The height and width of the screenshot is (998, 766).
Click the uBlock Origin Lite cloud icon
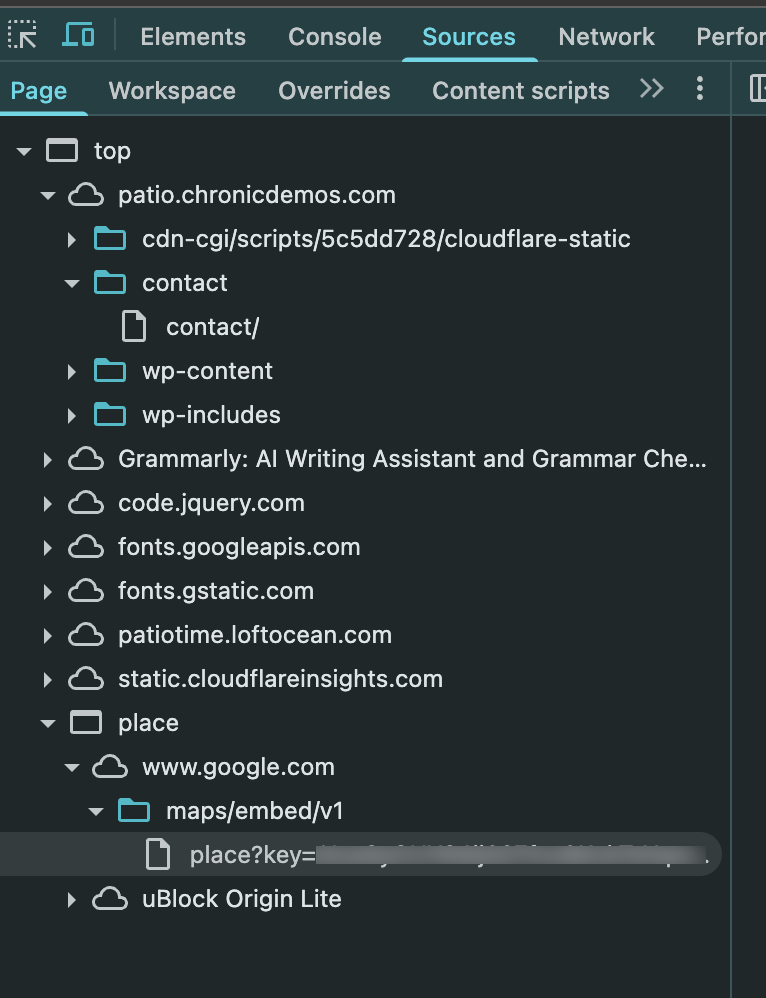[x=110, y=899]
